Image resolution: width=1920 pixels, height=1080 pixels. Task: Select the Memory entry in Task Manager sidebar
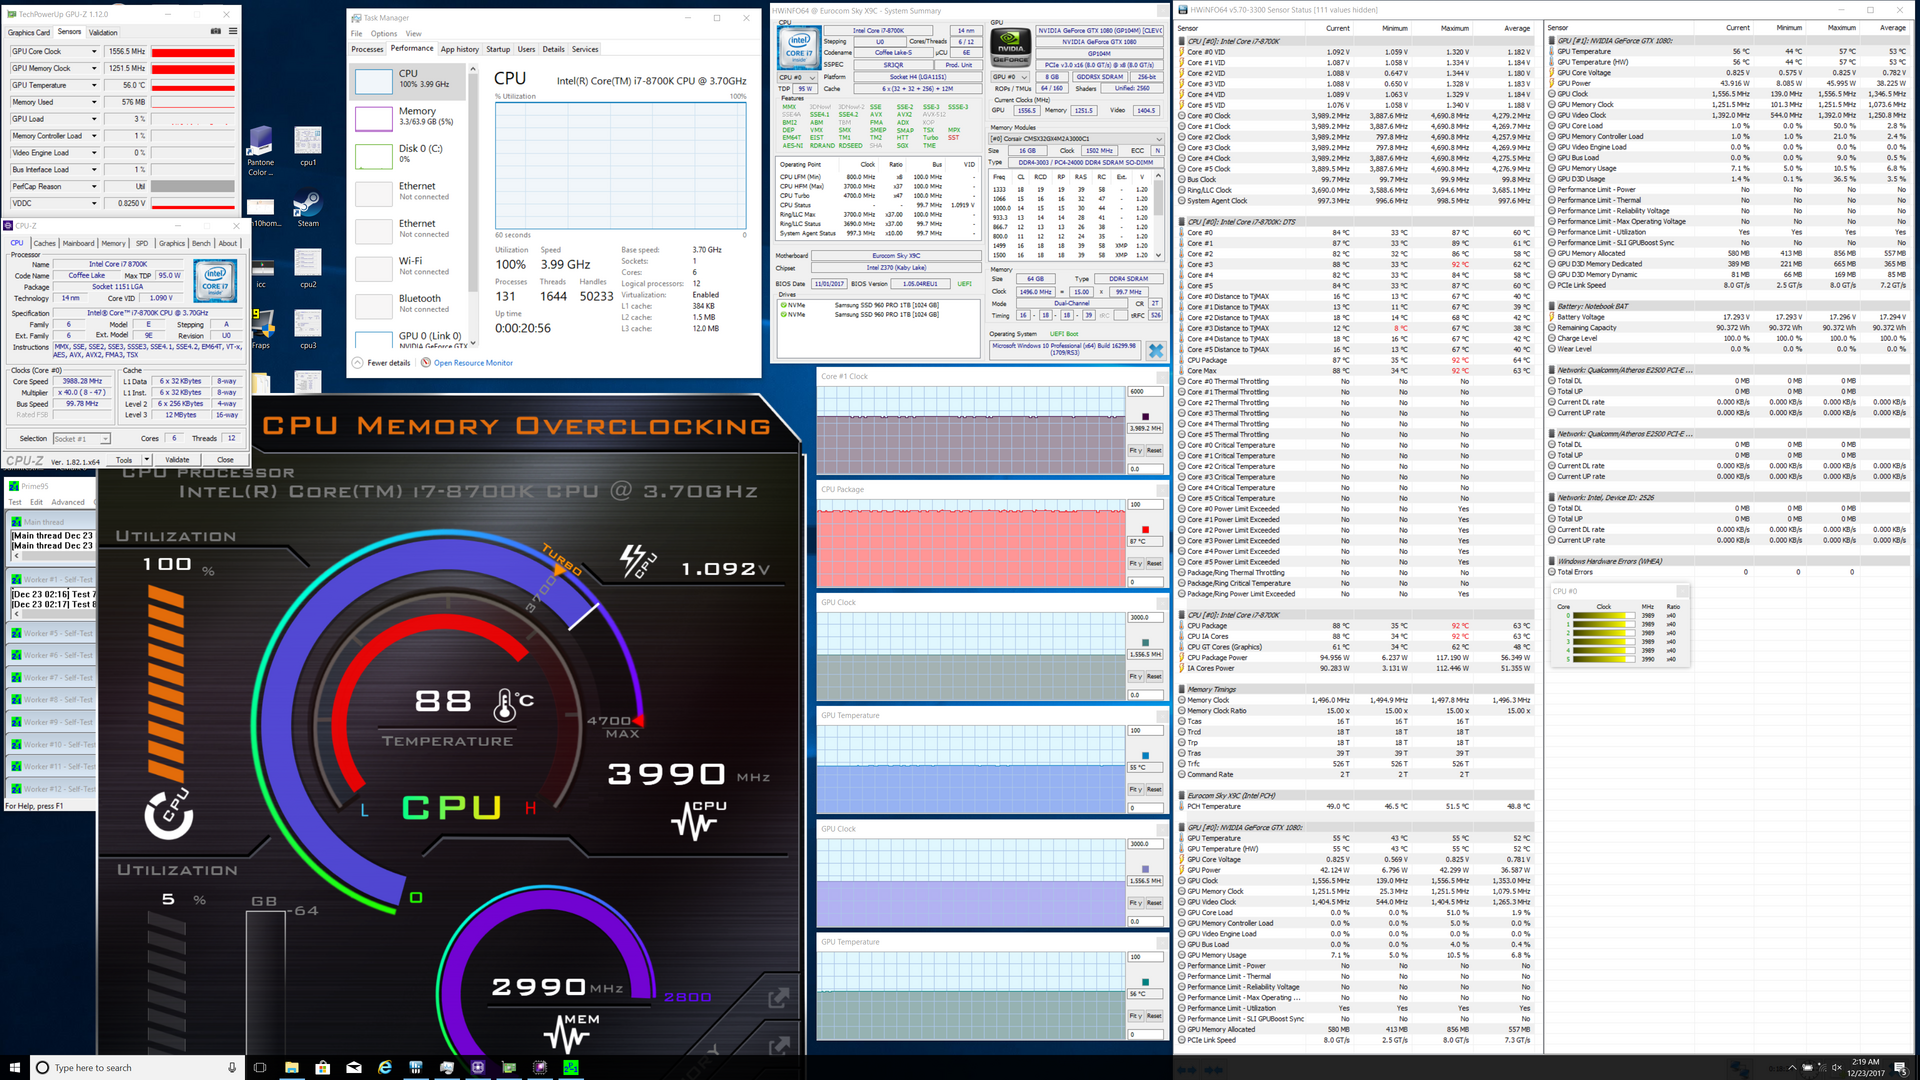pos(410,116)
